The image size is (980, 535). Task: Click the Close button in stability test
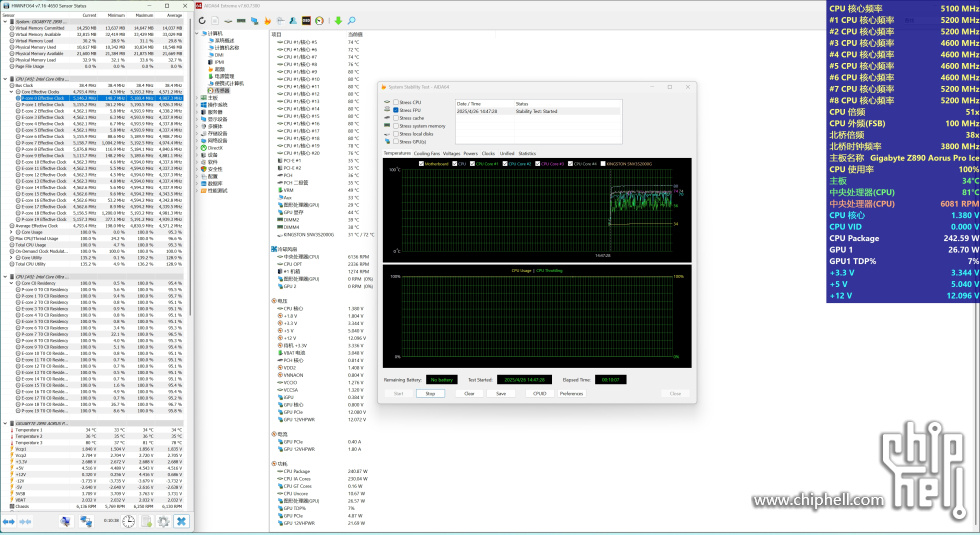(x=675, y=394)
